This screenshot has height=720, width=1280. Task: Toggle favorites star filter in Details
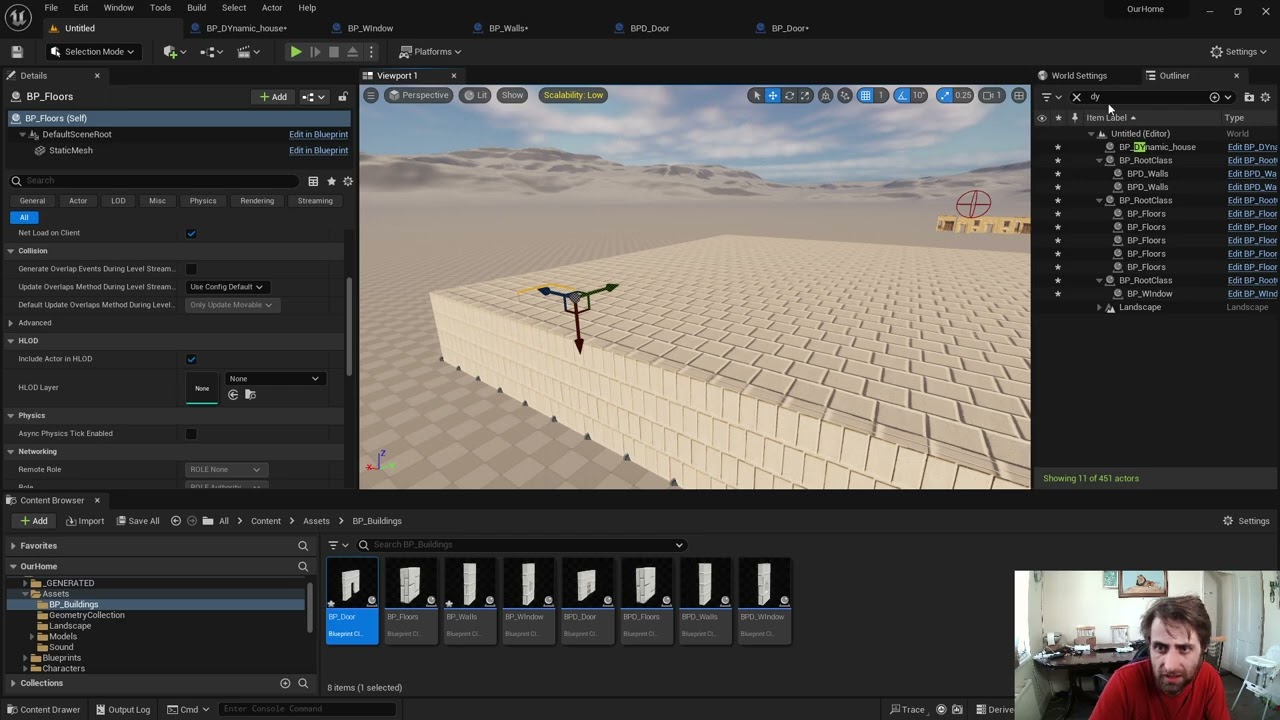331,181
